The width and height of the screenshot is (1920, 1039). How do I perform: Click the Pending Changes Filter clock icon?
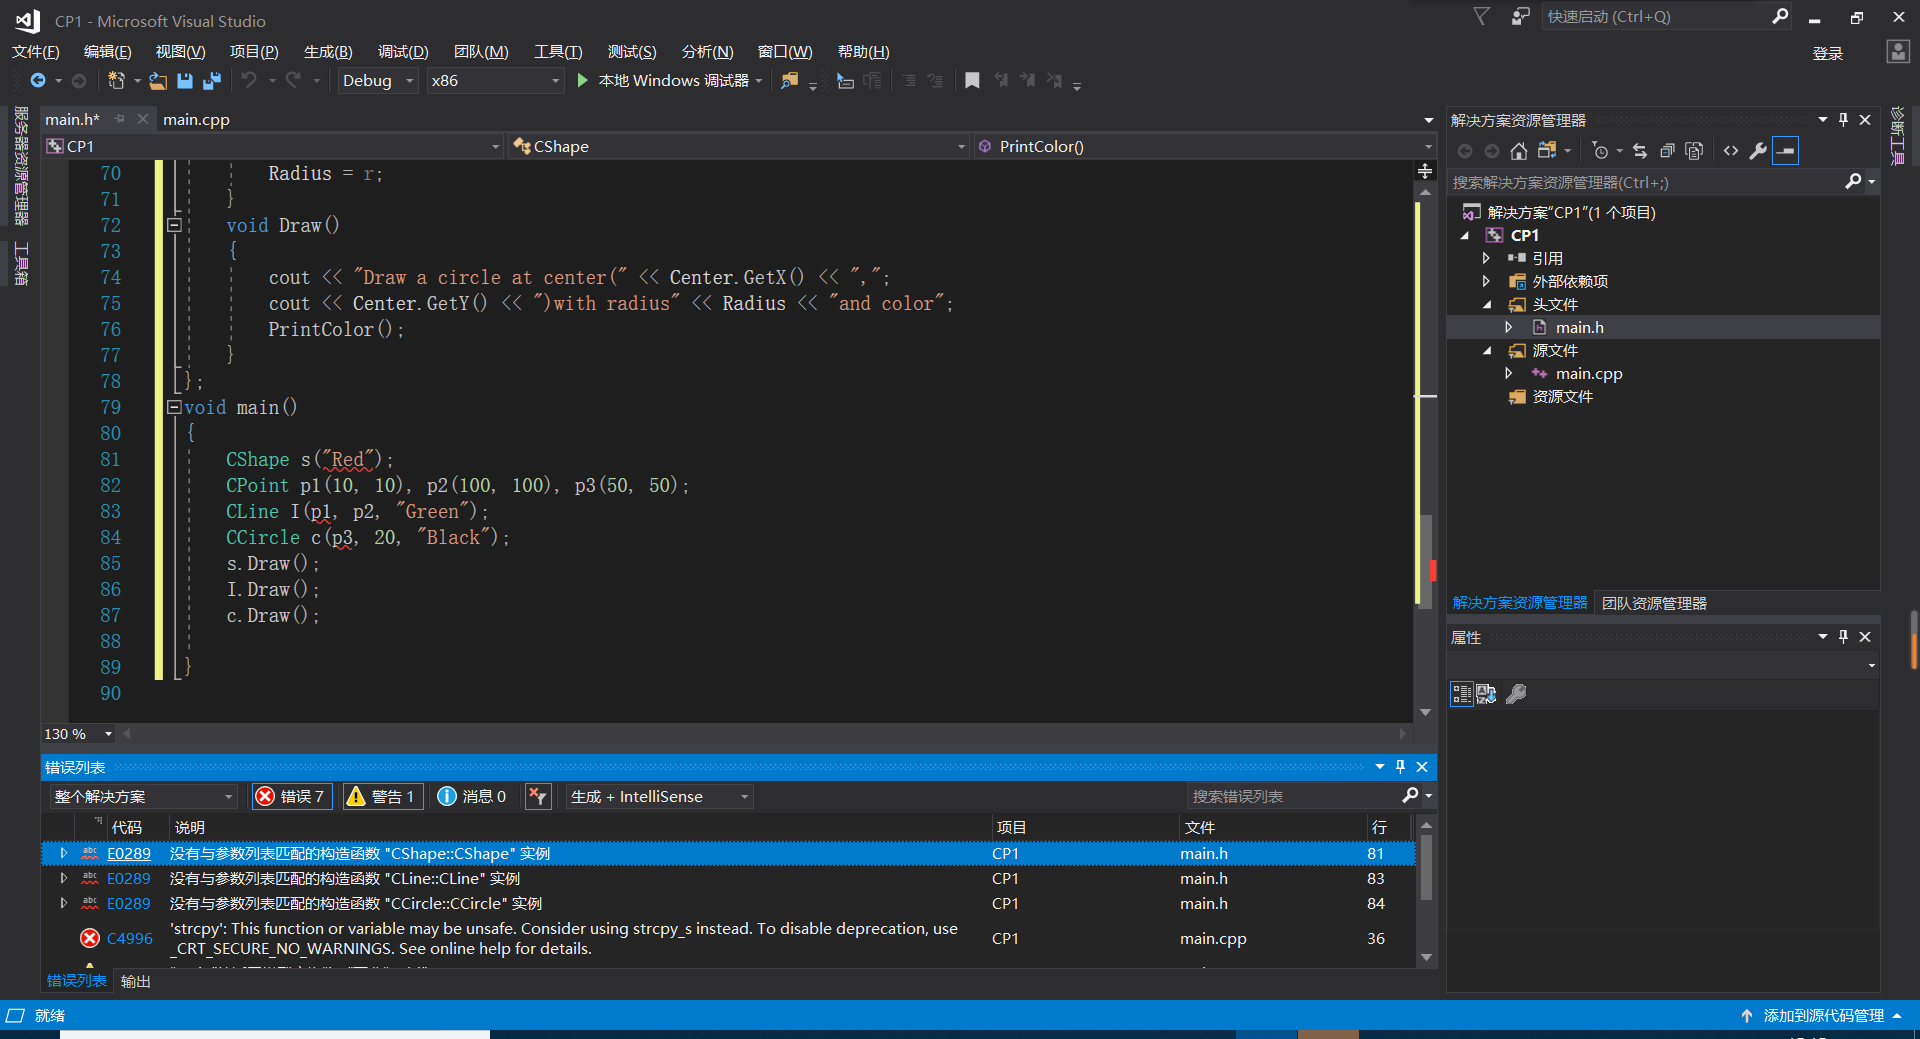[1600, 151]
